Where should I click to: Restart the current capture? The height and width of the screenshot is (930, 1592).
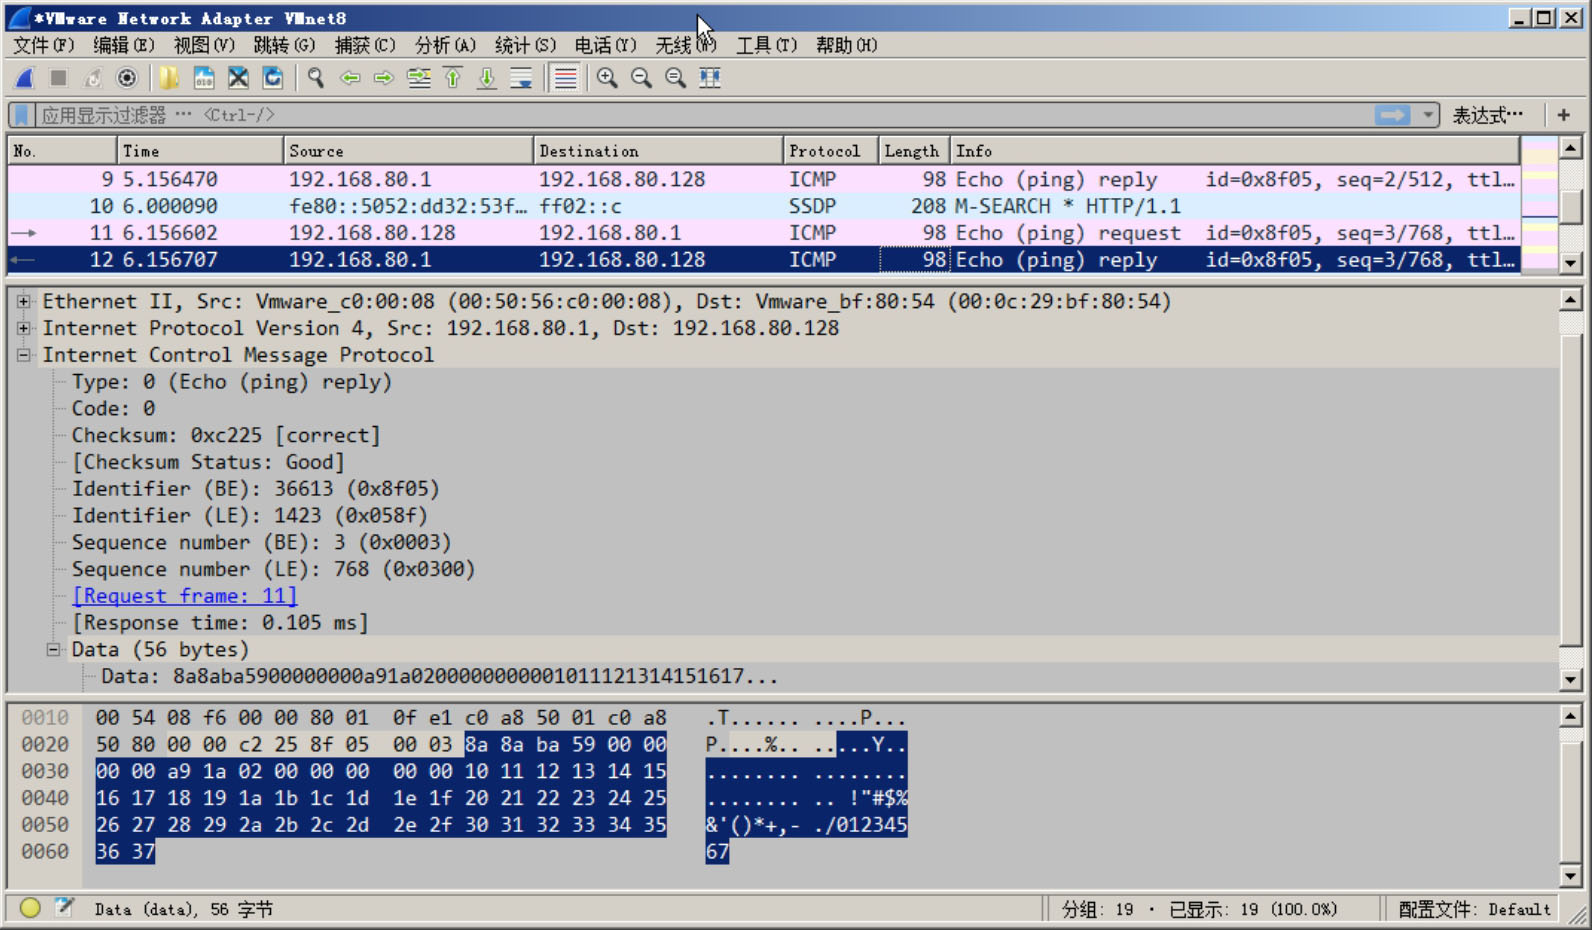[x=92, y=78]
